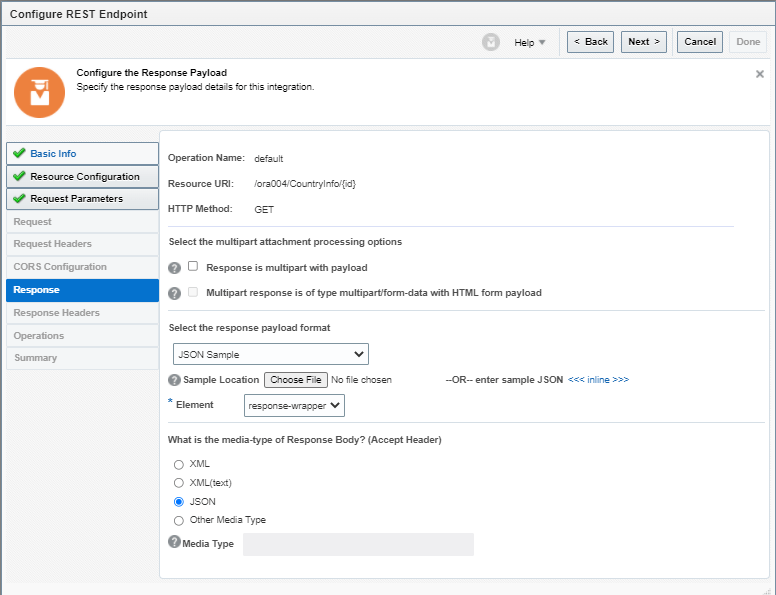Expand the response-wrapper Element dropdown
Viewport: 776px width, 595px height.
(294, 405)
